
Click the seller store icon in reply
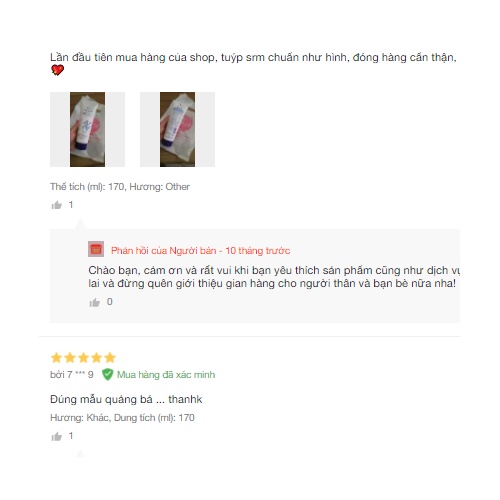[x=96, y=249]
